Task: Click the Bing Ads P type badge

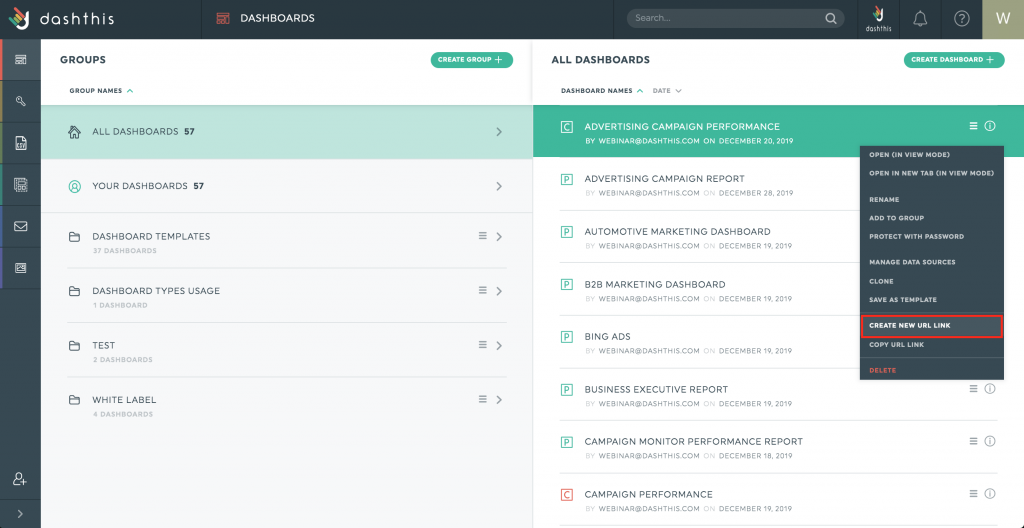Action: [567, 337]
